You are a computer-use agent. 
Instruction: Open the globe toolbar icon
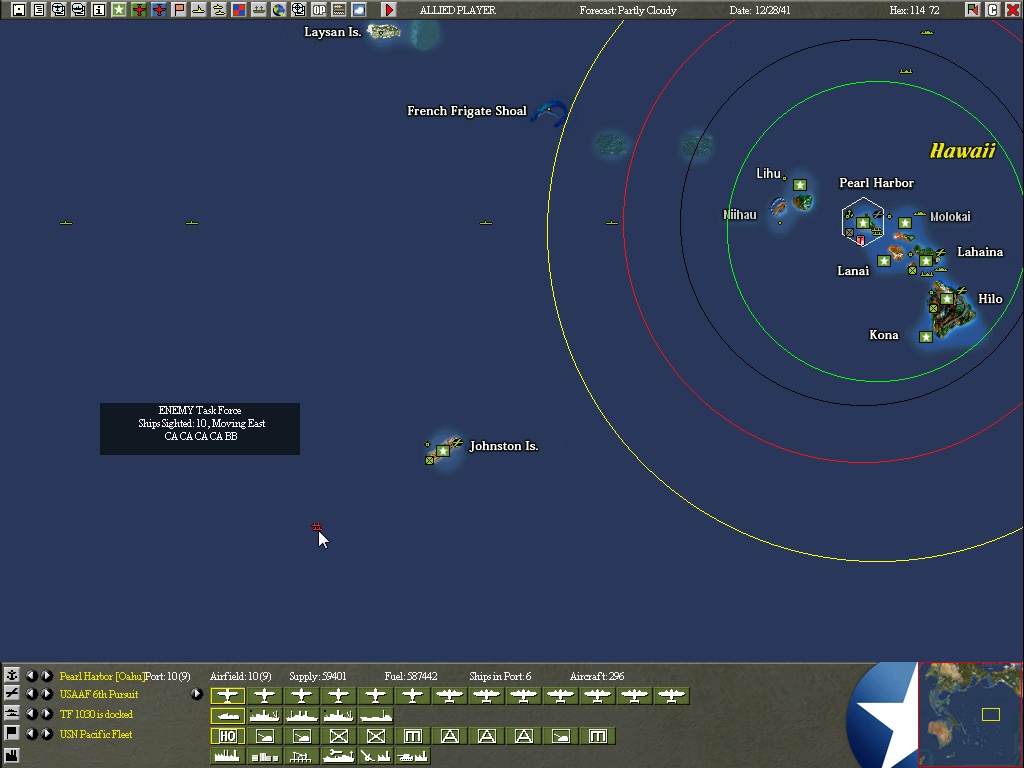pos(279,10)
